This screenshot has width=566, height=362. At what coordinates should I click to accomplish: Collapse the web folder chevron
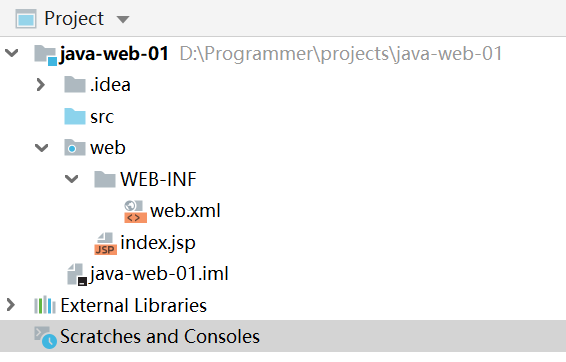click(42, 148)
